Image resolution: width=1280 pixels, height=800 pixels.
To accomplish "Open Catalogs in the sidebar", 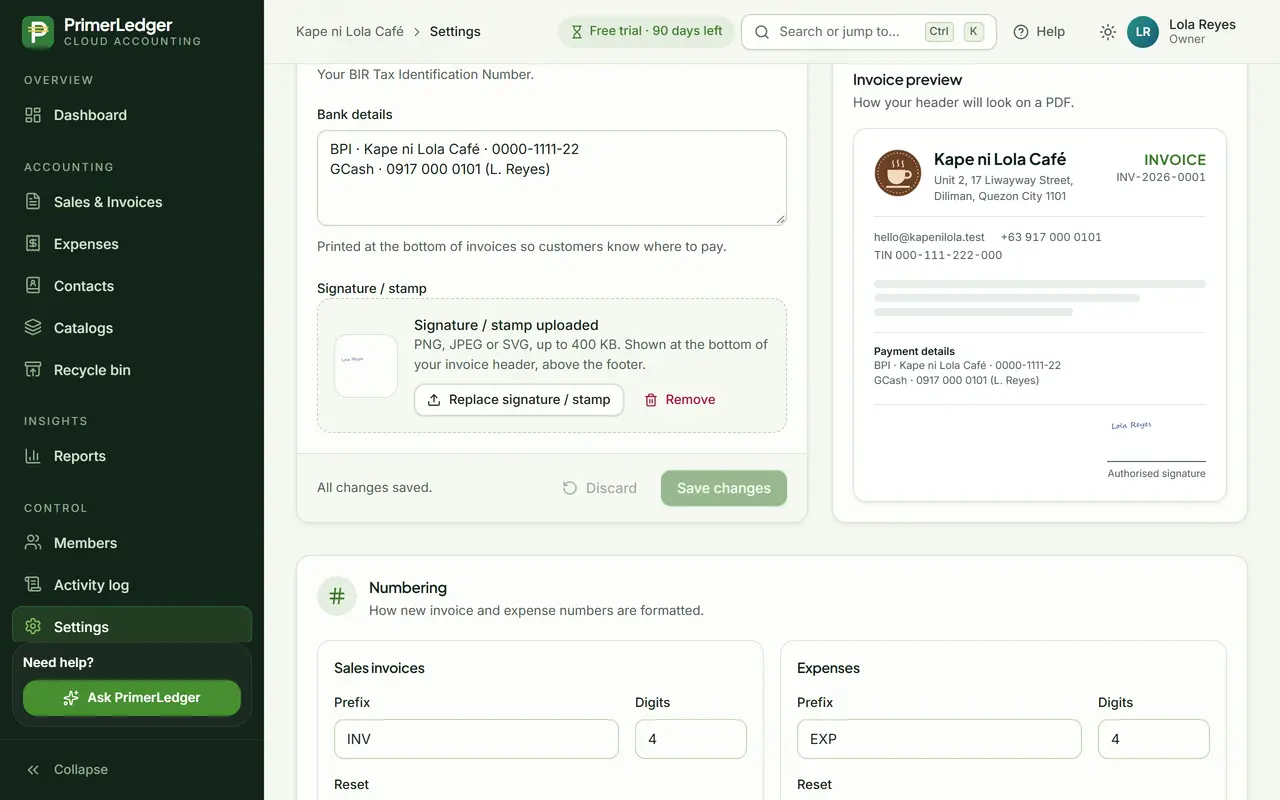I will click(132, 328).
